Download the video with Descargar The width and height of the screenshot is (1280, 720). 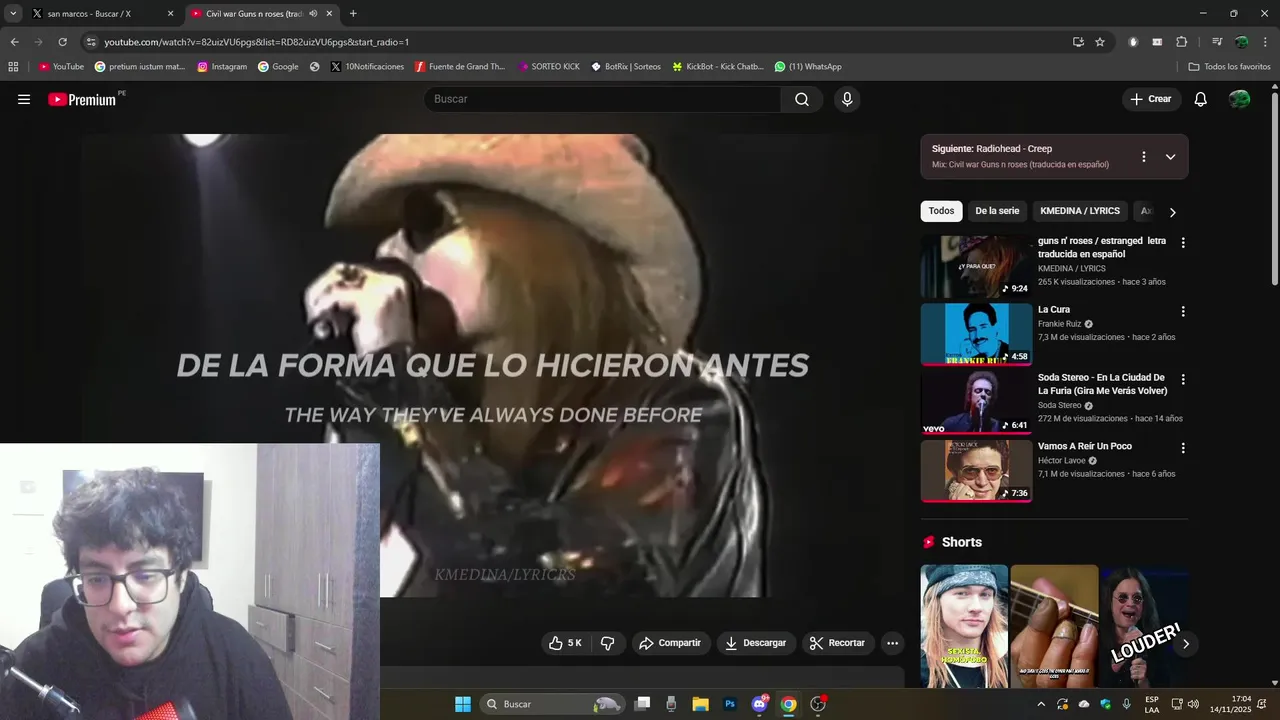pos(756,643)
